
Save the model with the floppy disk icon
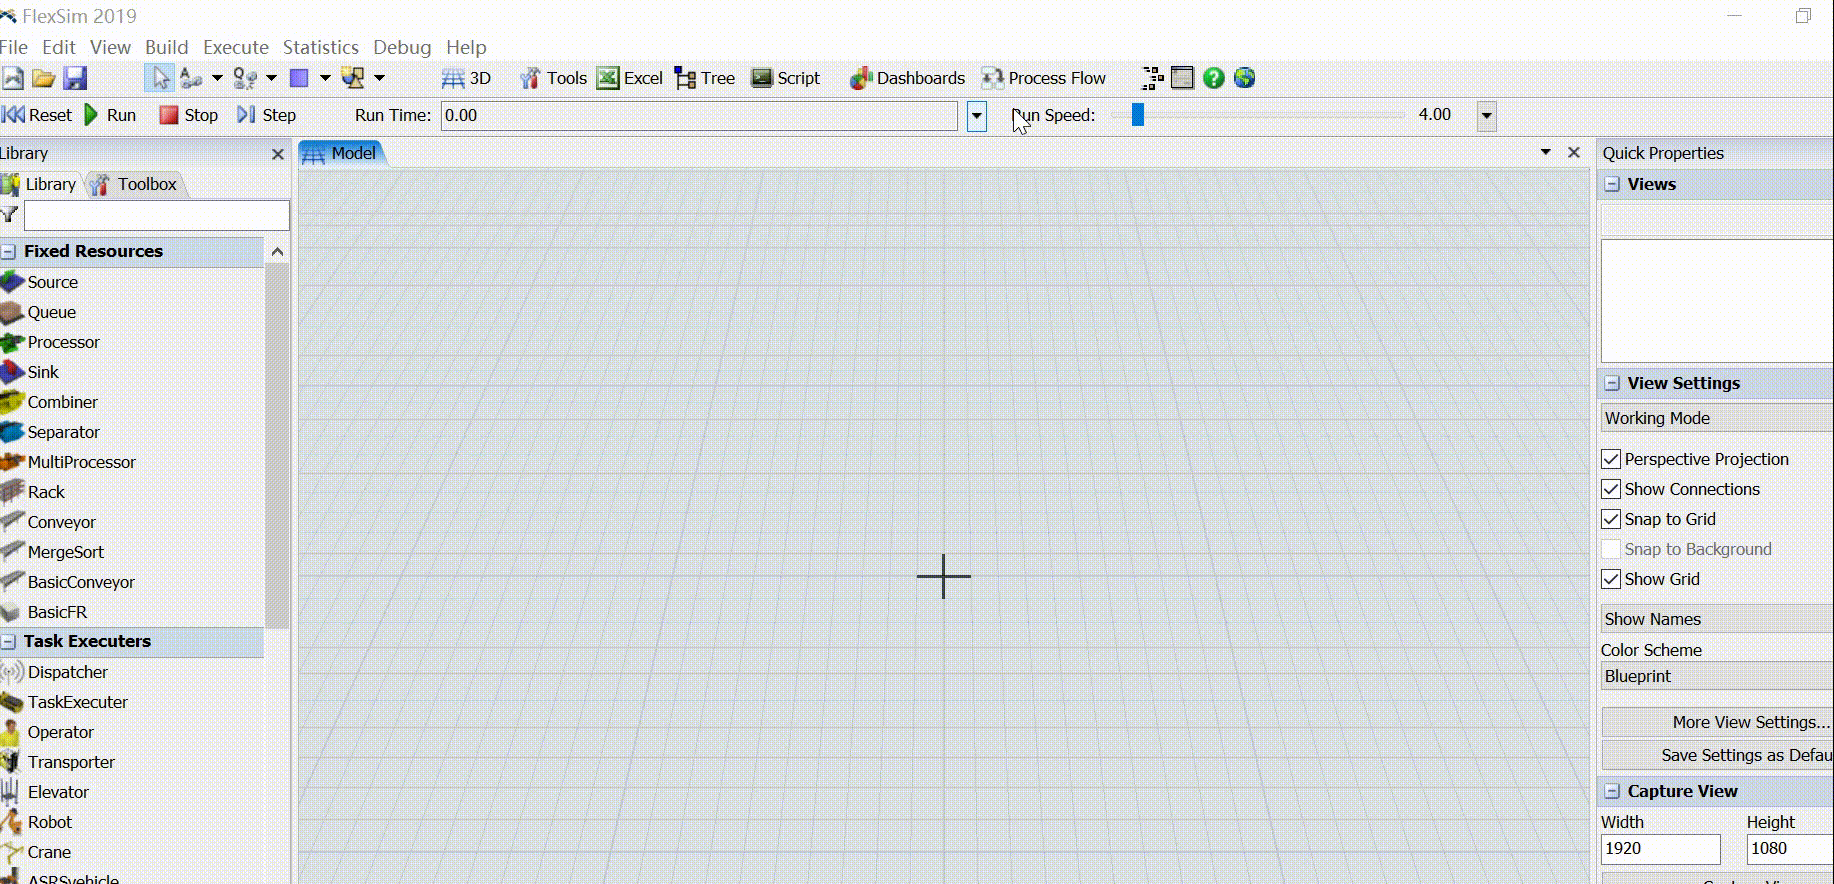[x=75, y=78]
